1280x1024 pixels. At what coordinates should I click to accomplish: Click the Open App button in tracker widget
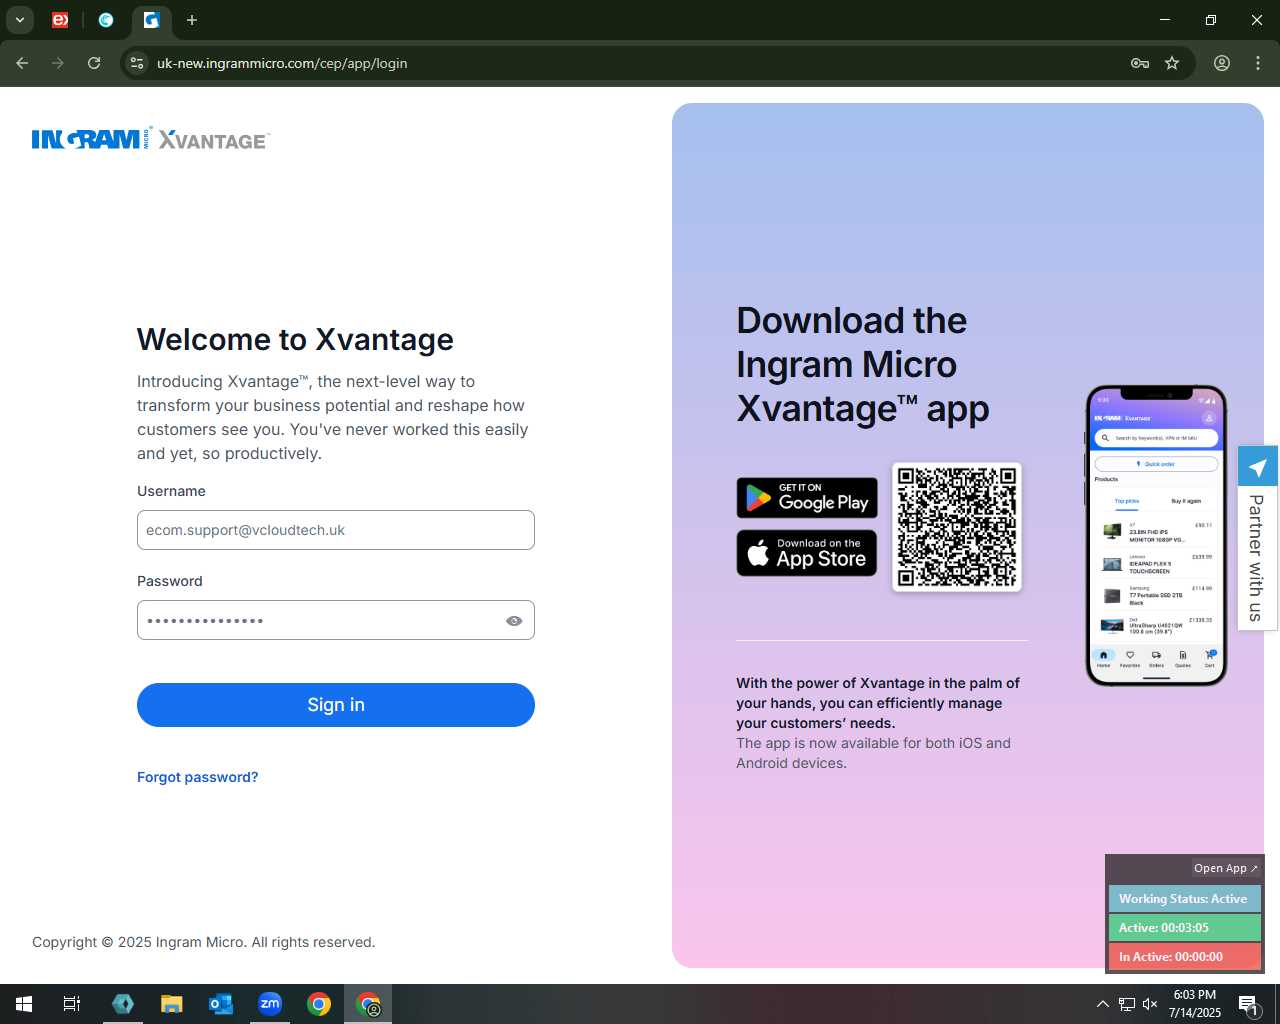tap(1226, 868)
